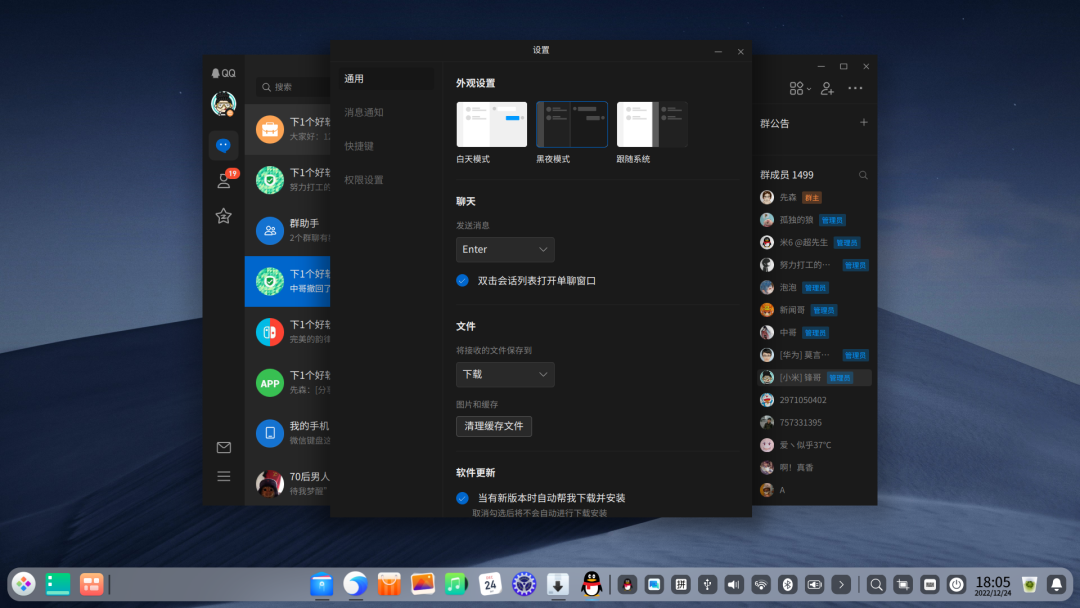Open the QQ messages chat bubble icon
This screenshot has width=1080, height=608.
(223, 145)
